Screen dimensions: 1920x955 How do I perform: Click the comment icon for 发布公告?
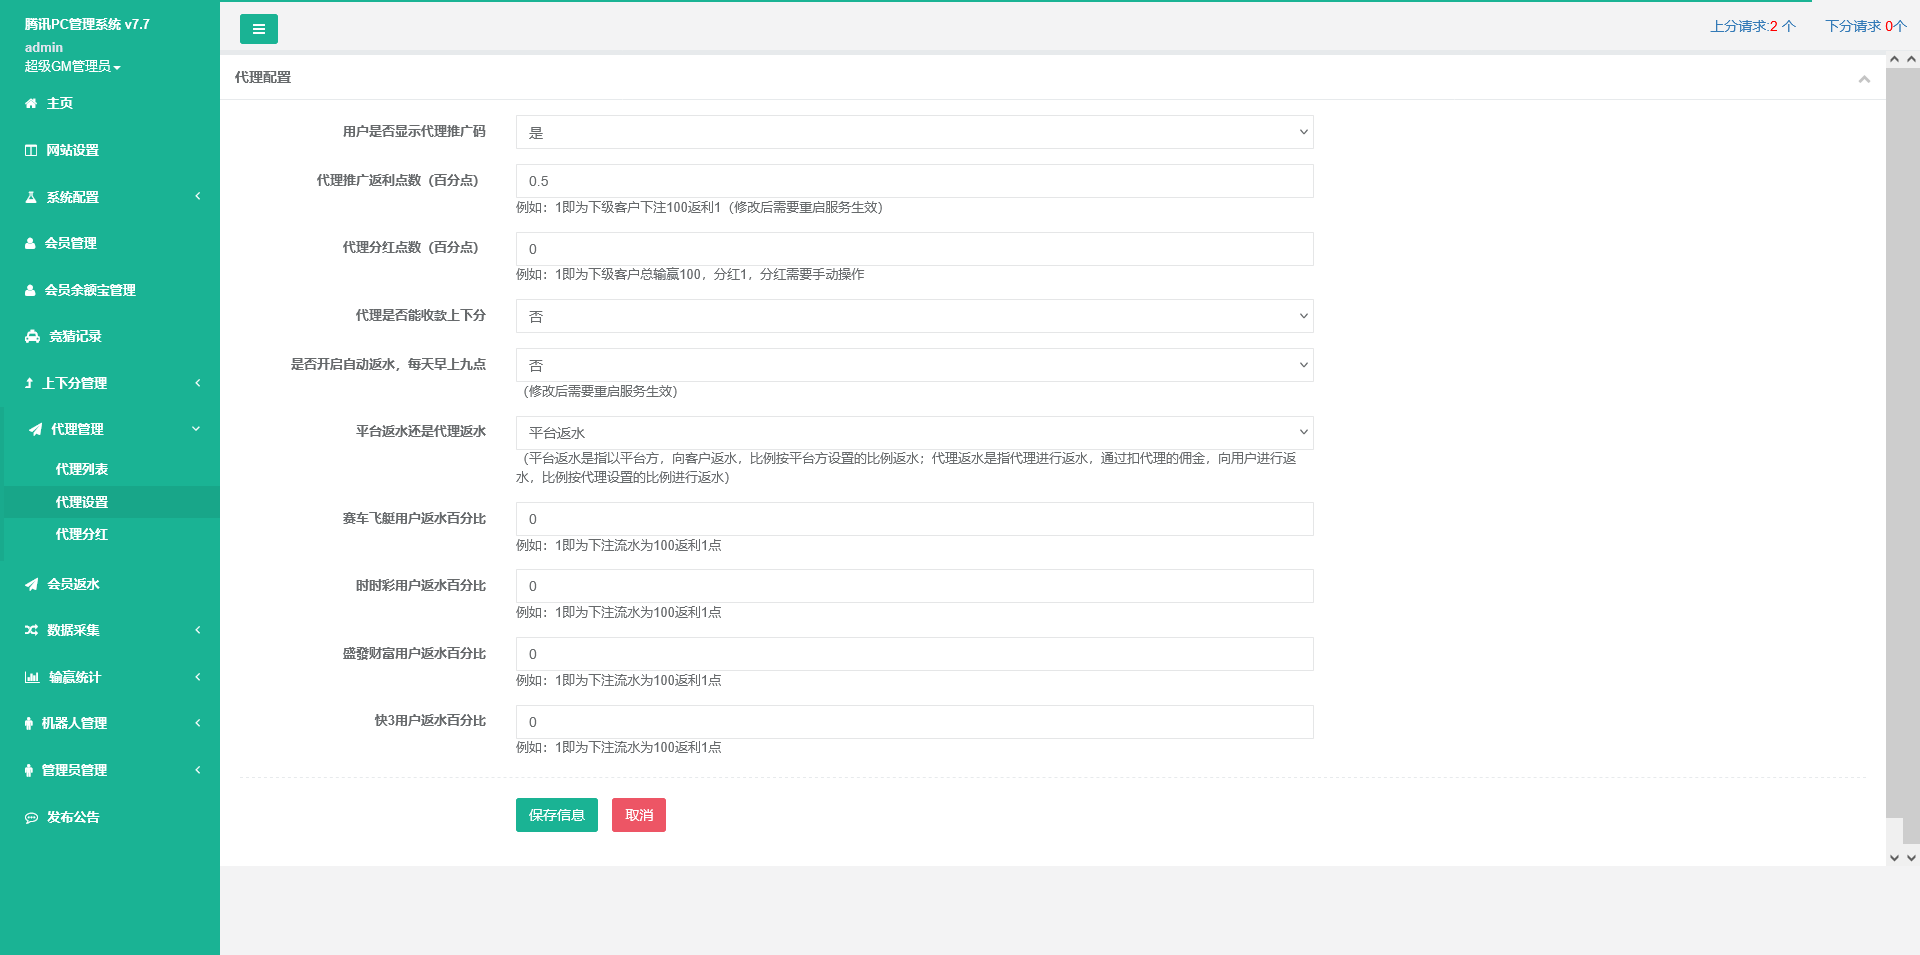(x=32, y=817)
